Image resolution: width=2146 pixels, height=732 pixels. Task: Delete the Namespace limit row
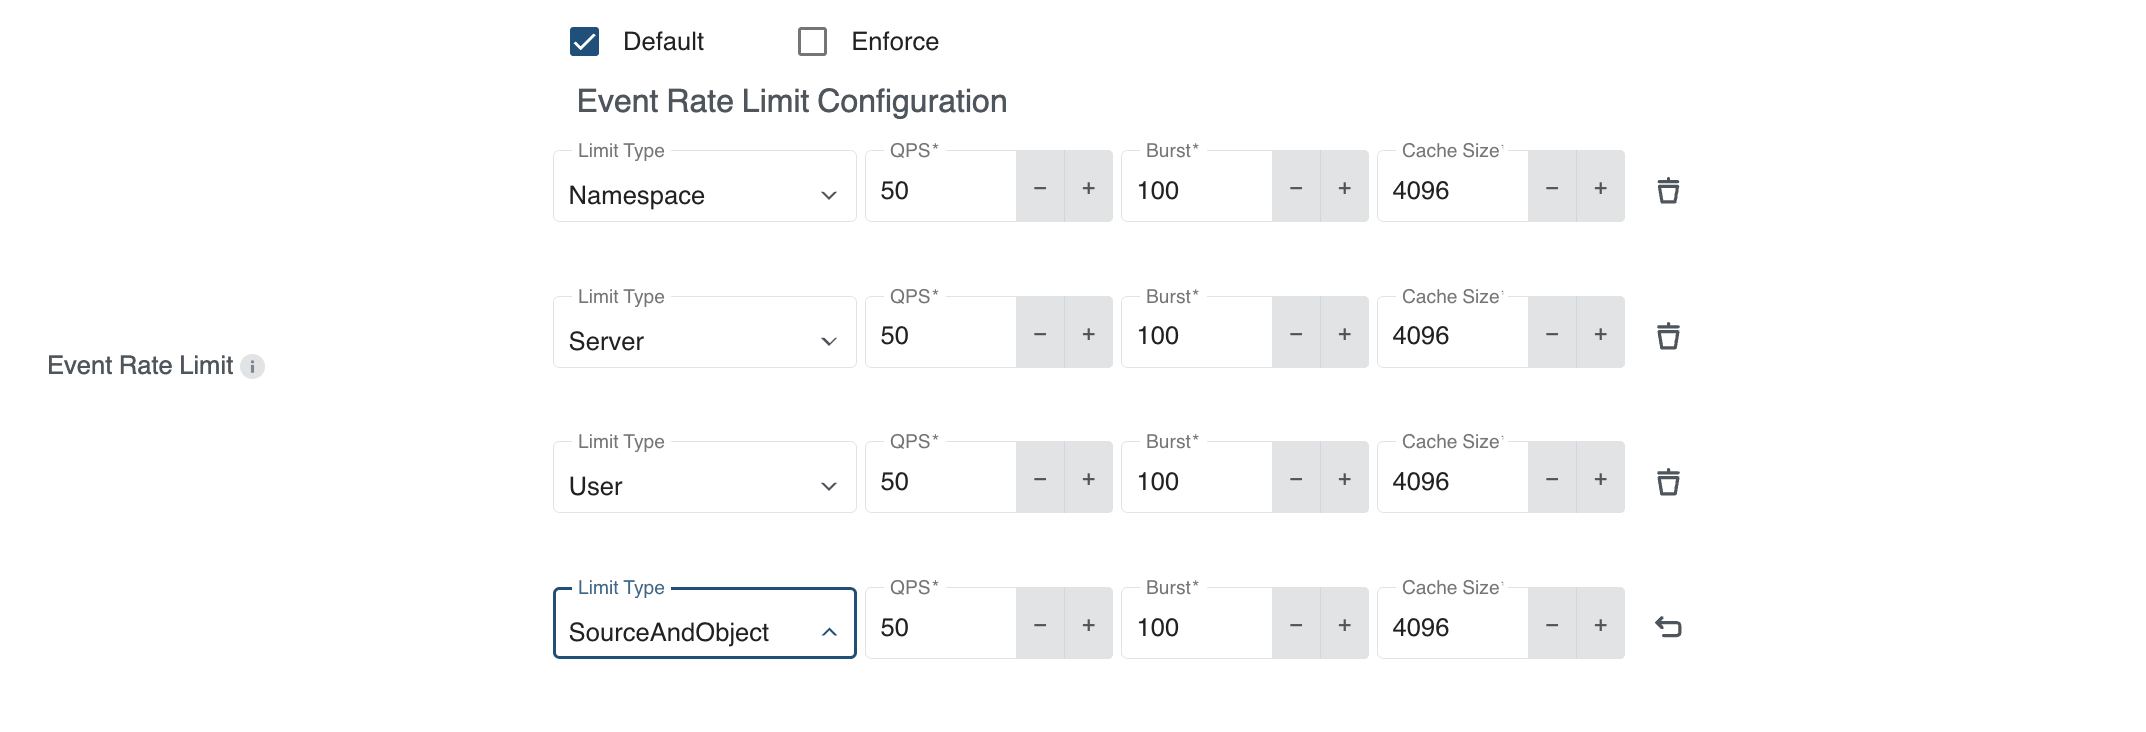[1667, 190]
